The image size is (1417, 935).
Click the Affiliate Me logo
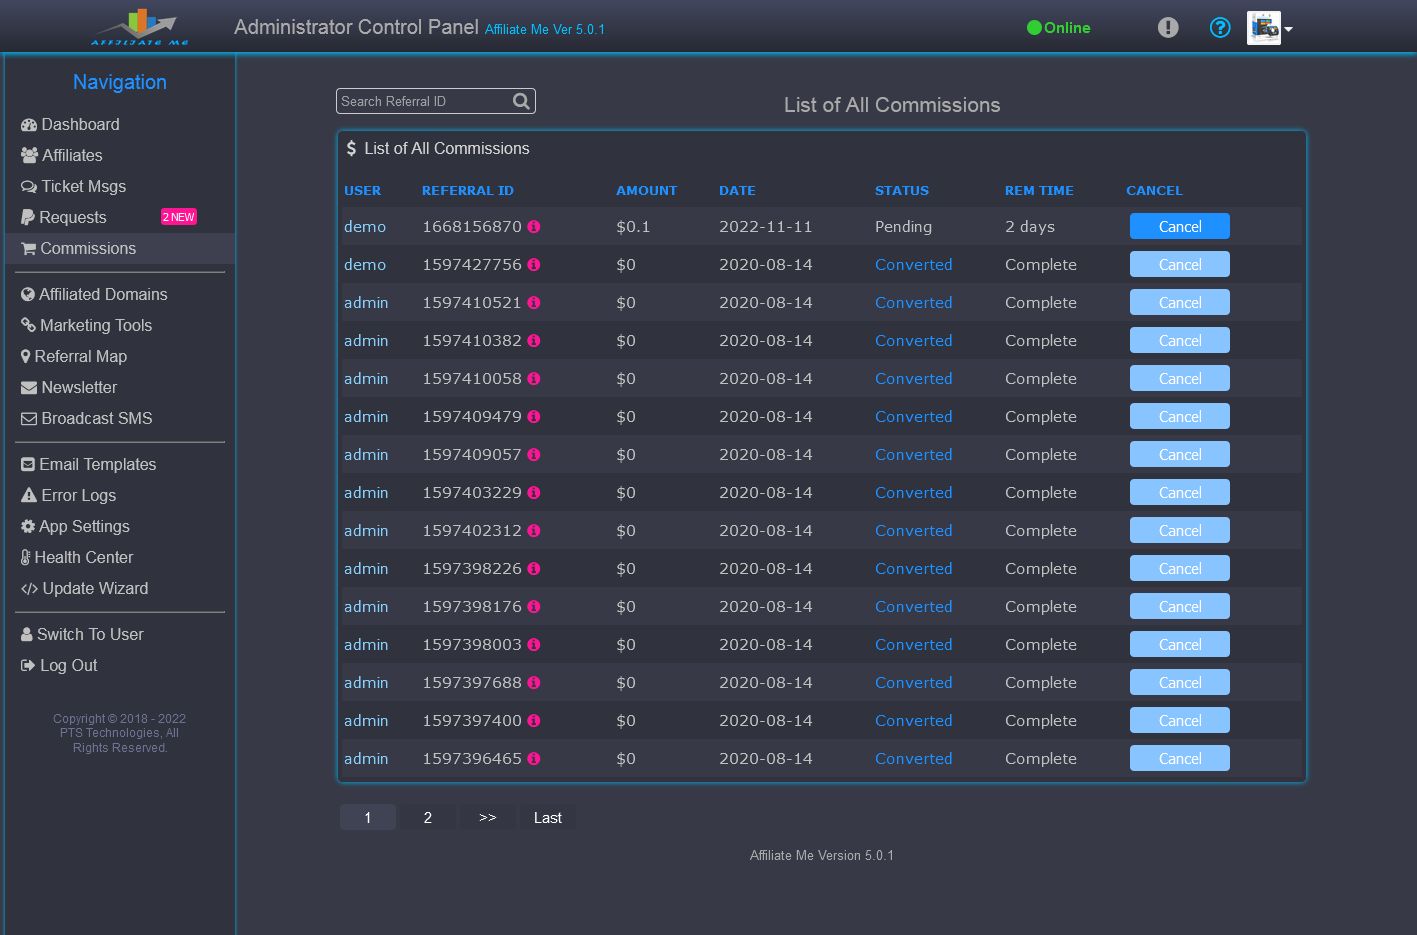point(140,27)
